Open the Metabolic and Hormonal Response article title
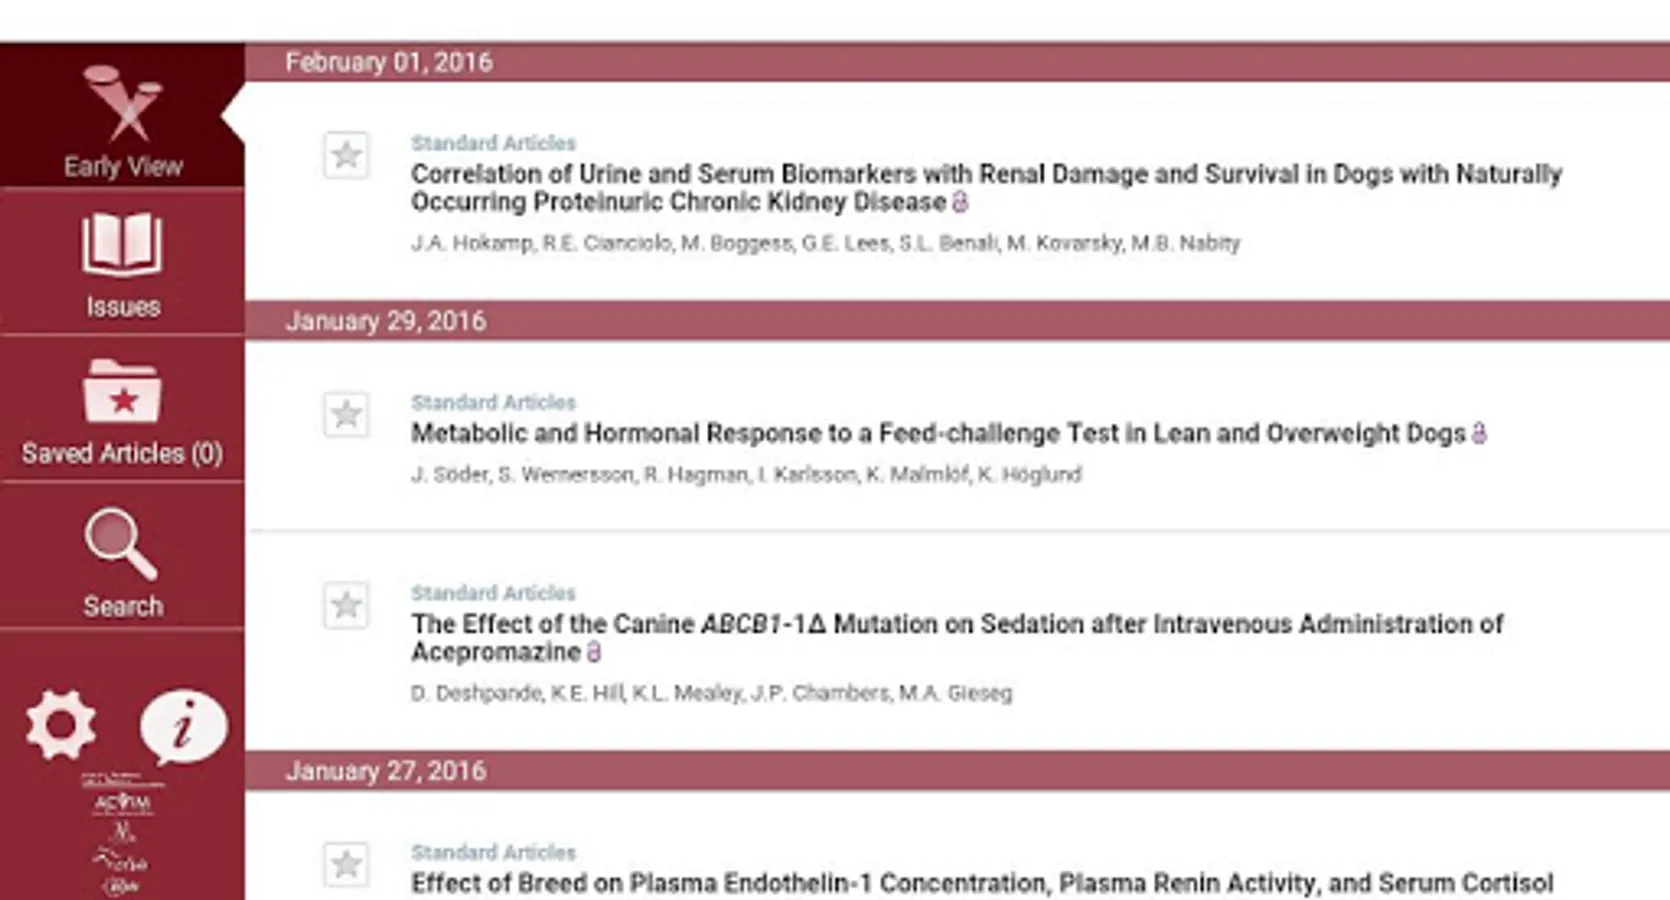The image size is (1670, 900). click(x=937, y=433)
